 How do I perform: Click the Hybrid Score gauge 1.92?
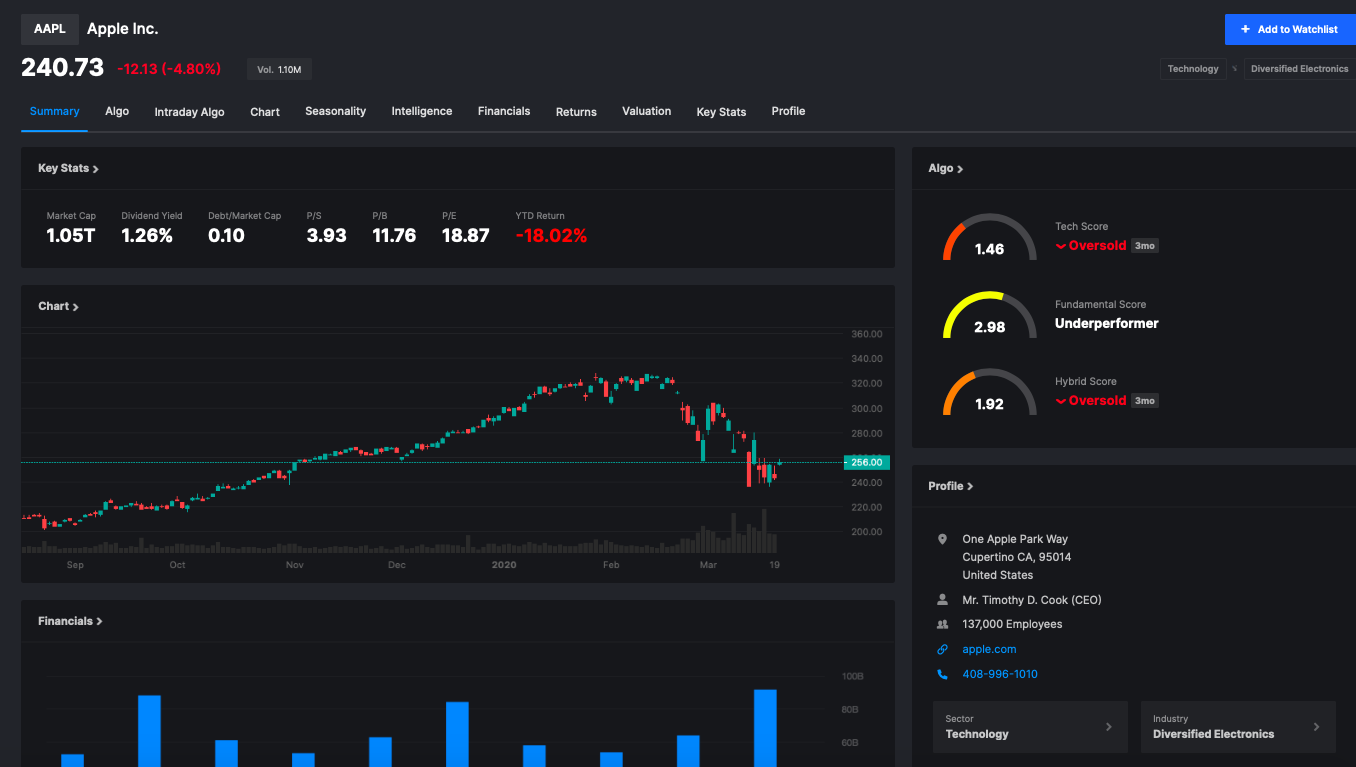(x=989, y=393)
